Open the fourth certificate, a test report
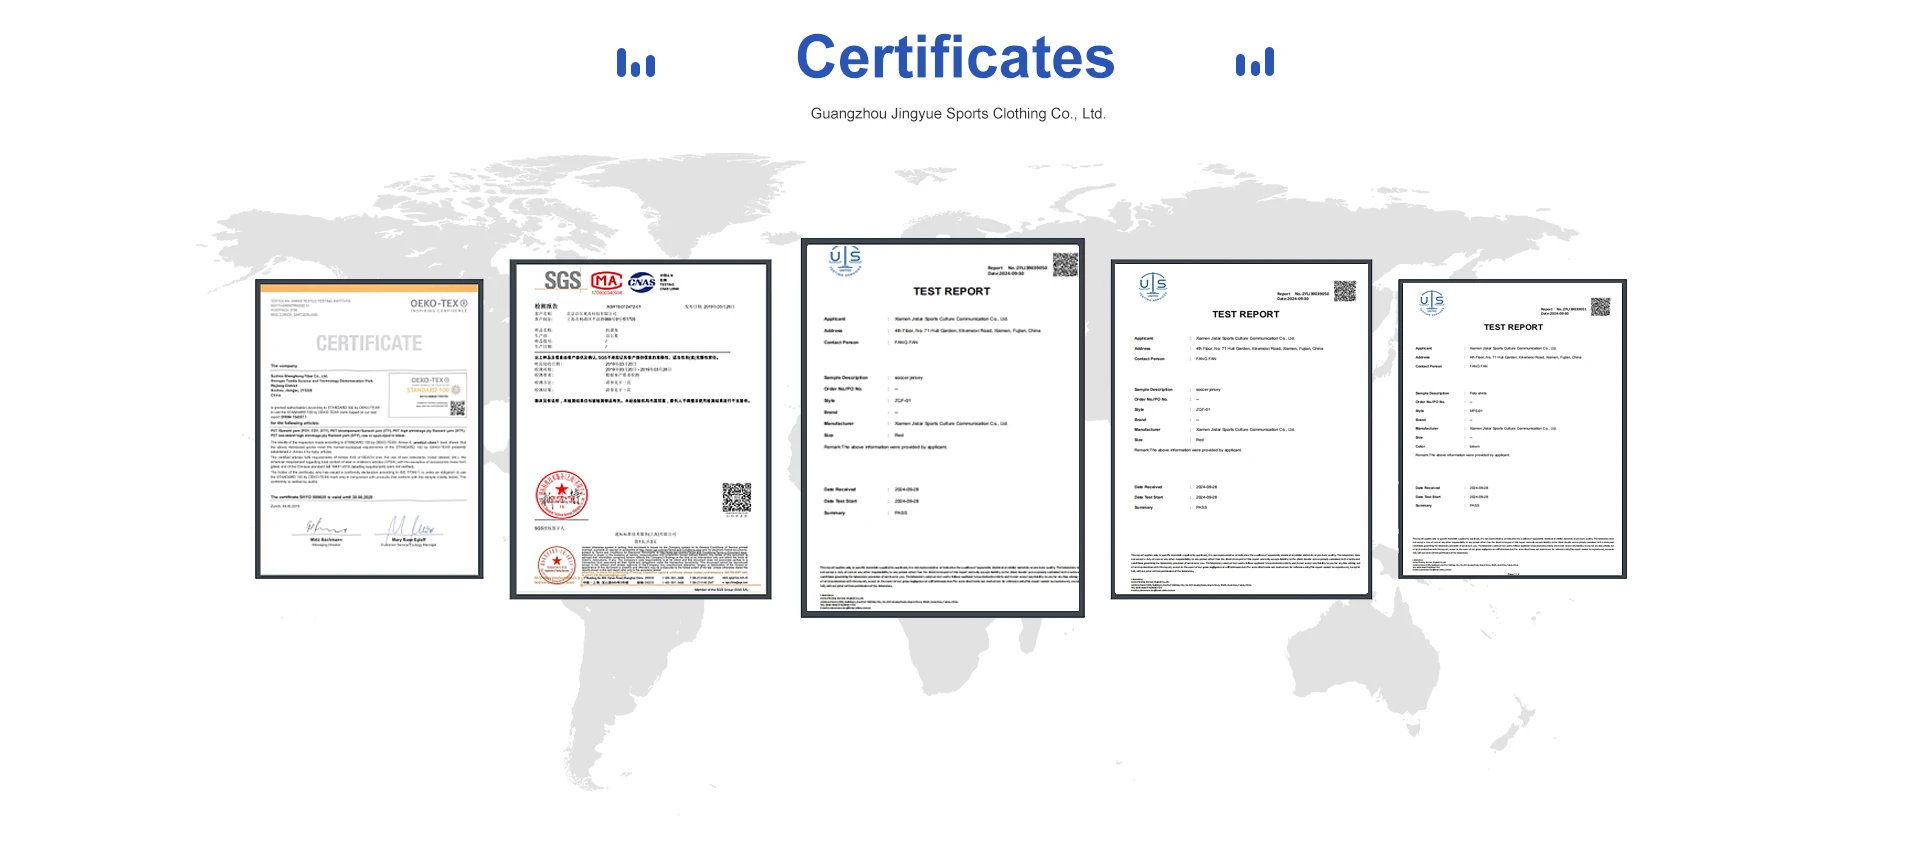1920x848 pixels. [1241, 430]
